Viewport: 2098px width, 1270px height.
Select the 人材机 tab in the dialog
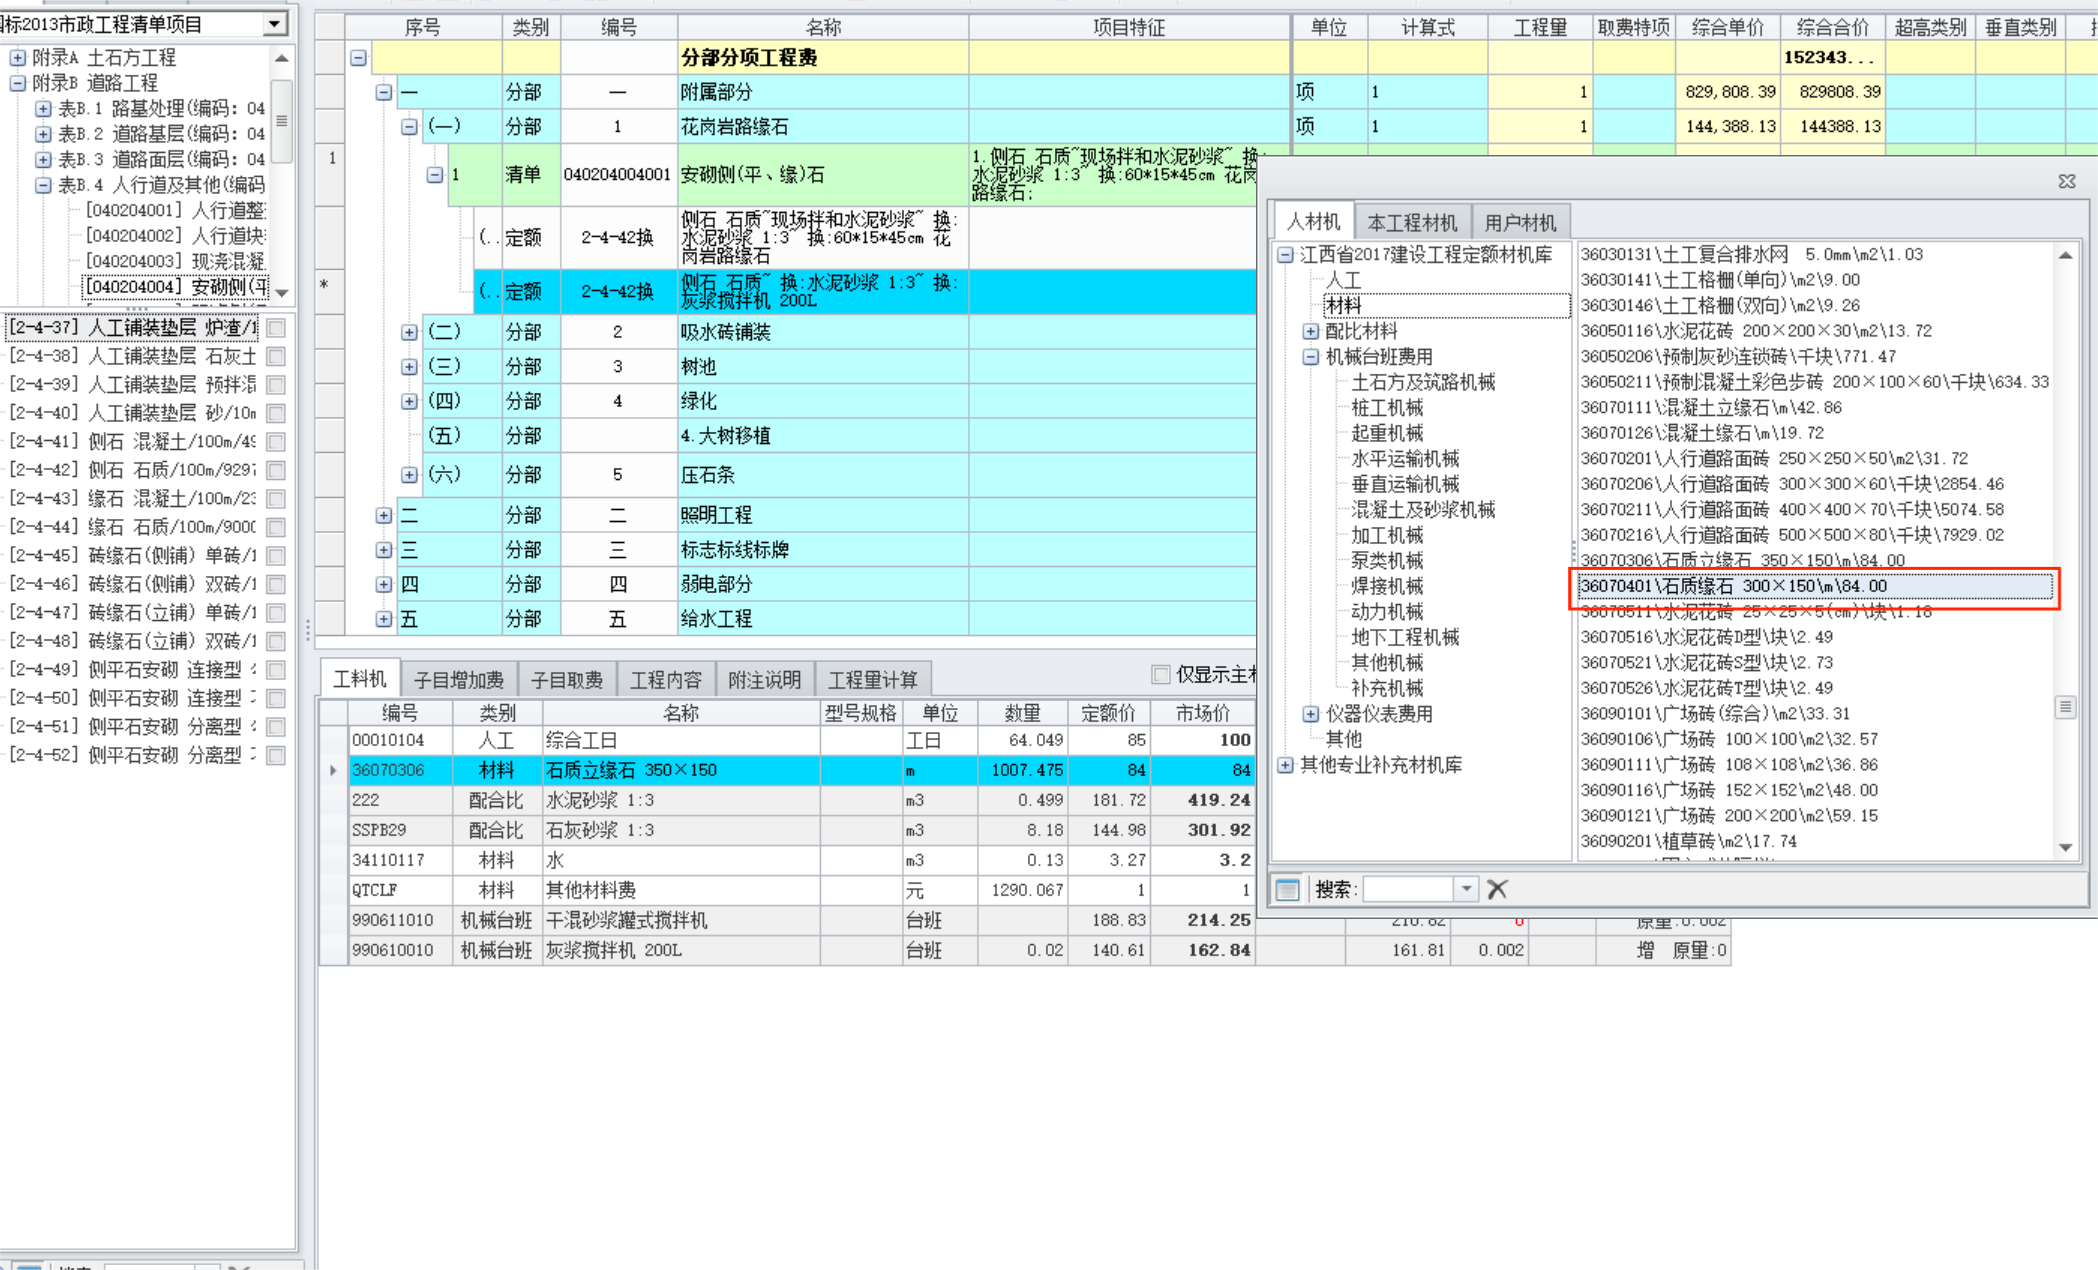[x=1313, y=222]
